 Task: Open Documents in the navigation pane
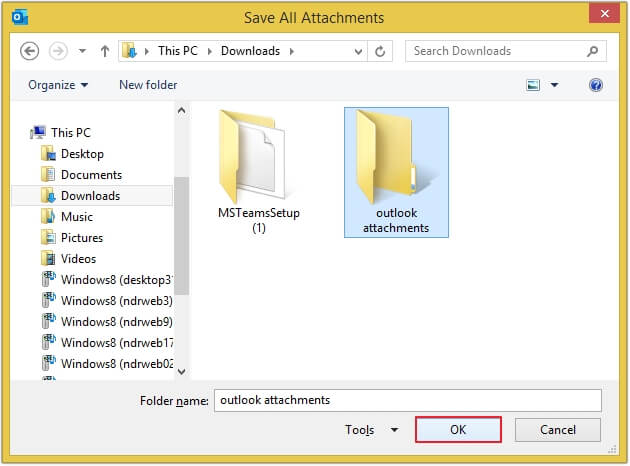(x=82, y=175)
